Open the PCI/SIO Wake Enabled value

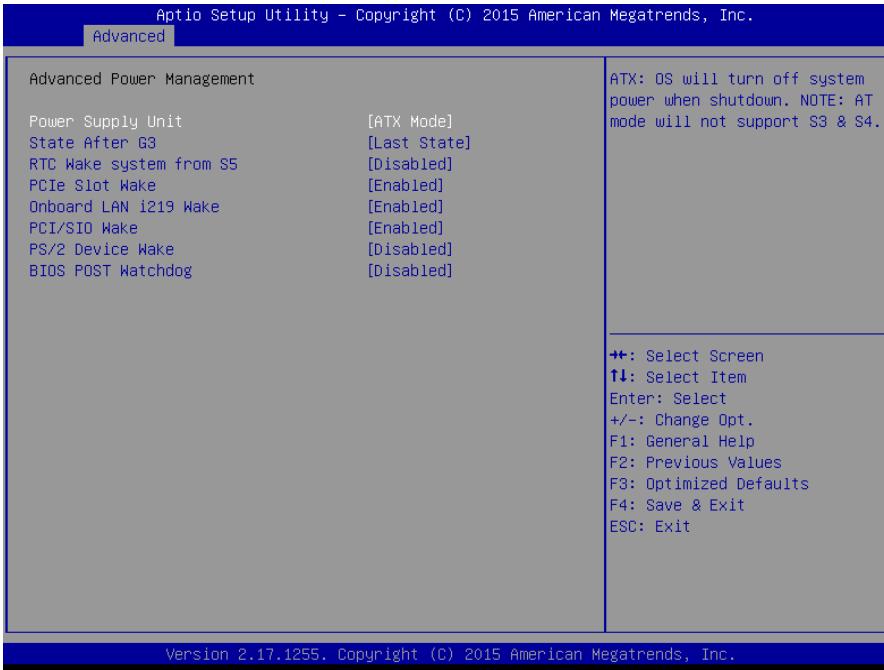(405, 228)
